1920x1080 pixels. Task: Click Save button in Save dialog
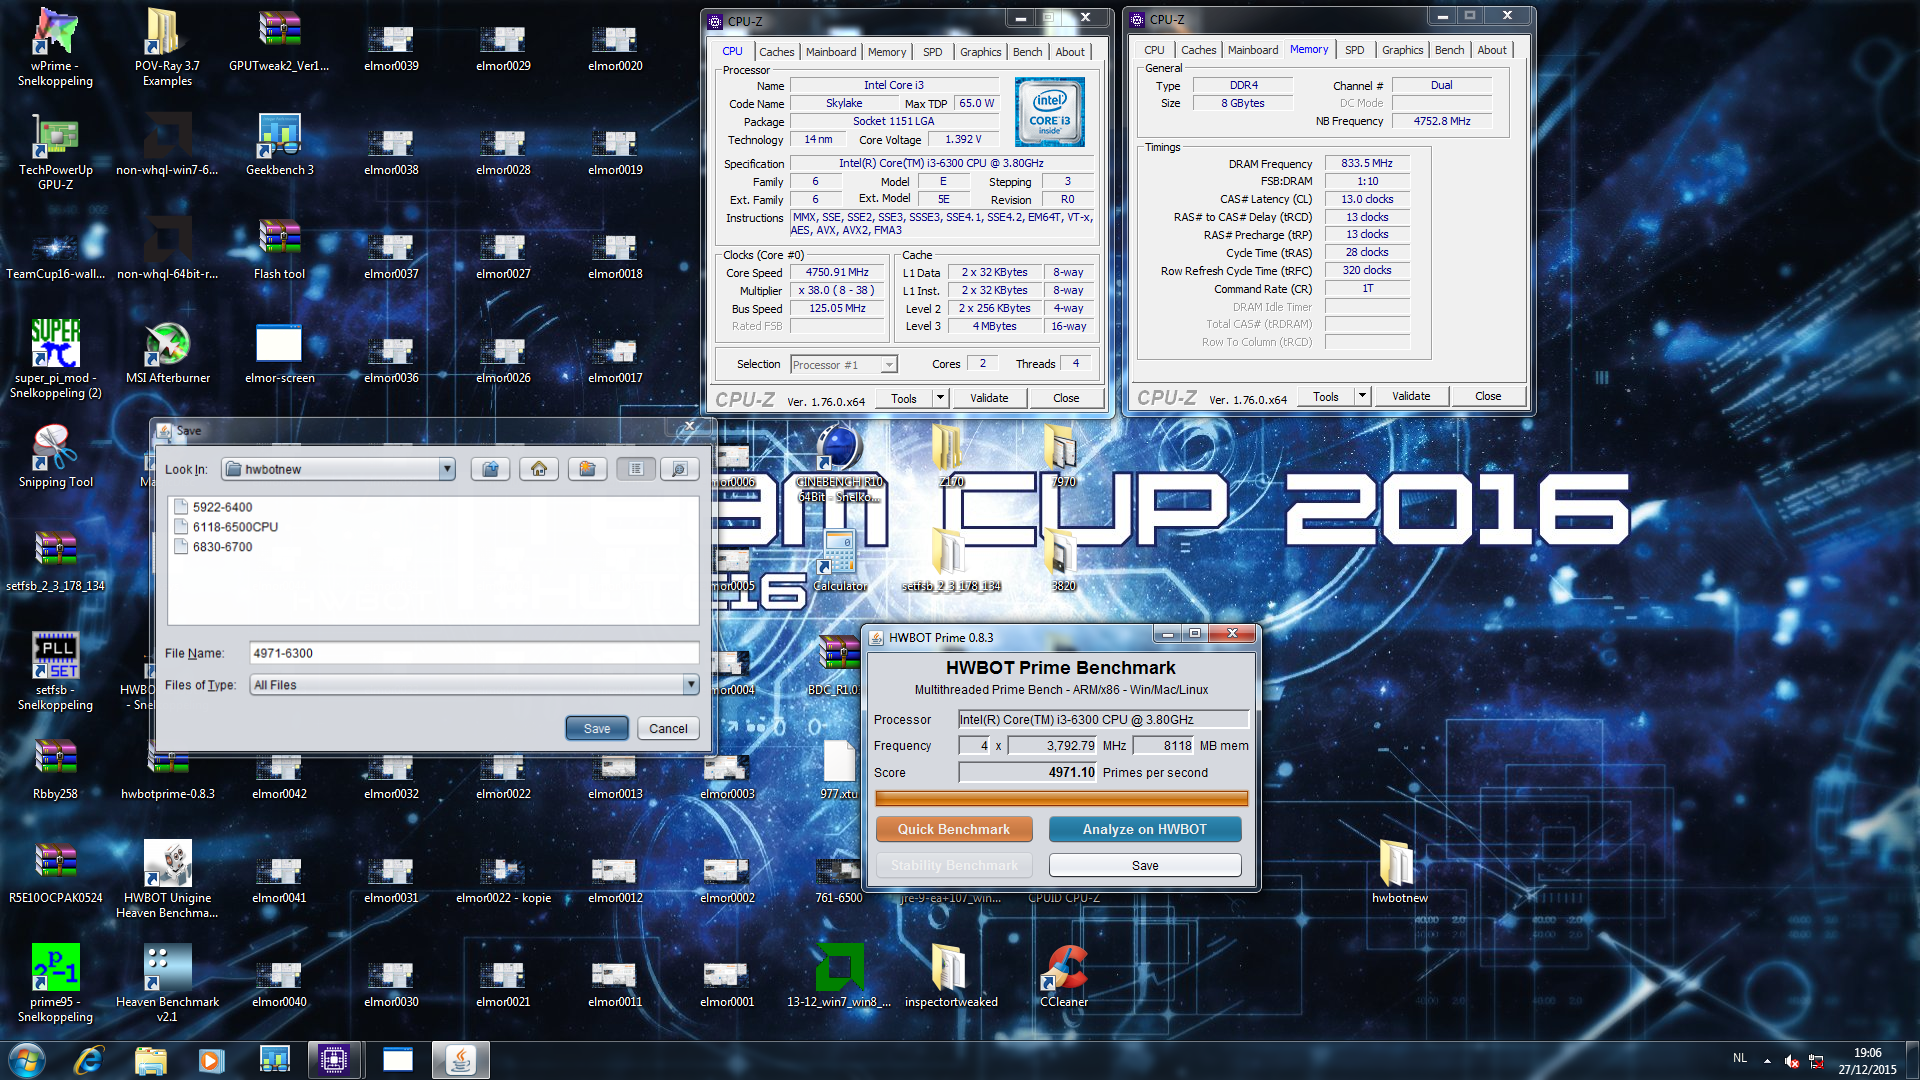click(x=597, y=728)
